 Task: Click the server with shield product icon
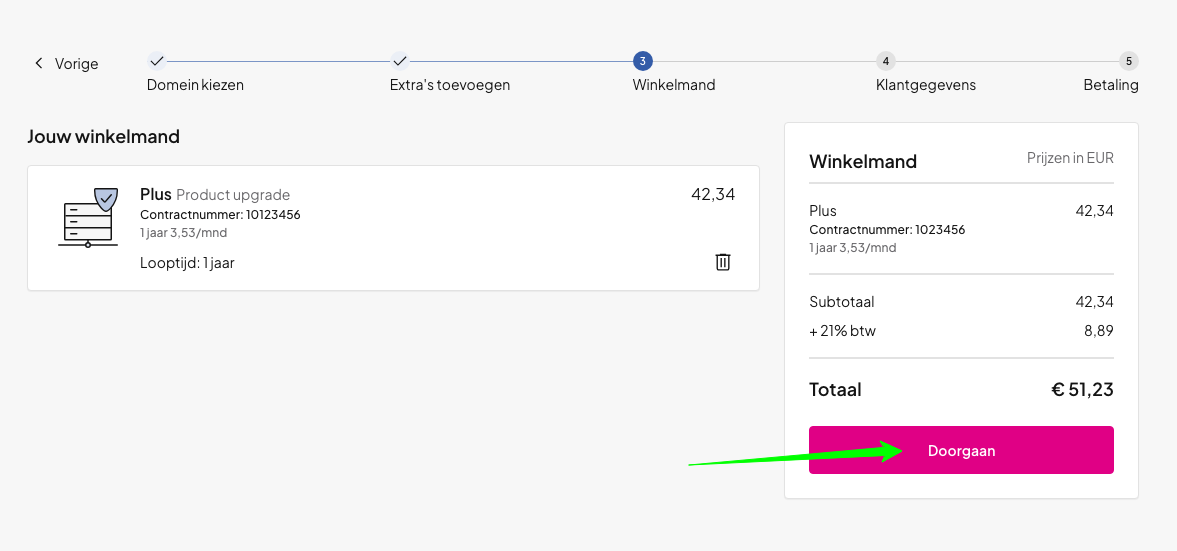88,216
